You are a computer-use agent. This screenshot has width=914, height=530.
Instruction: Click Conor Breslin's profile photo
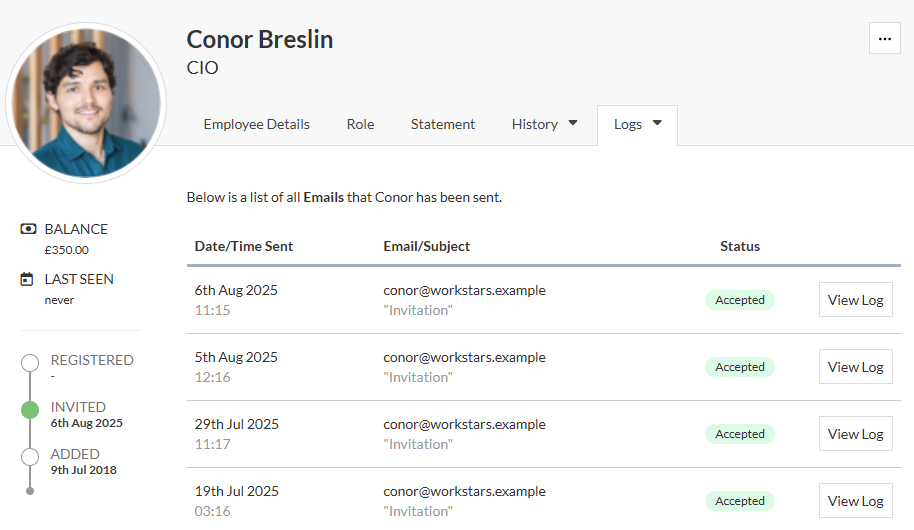pos(86,100)
